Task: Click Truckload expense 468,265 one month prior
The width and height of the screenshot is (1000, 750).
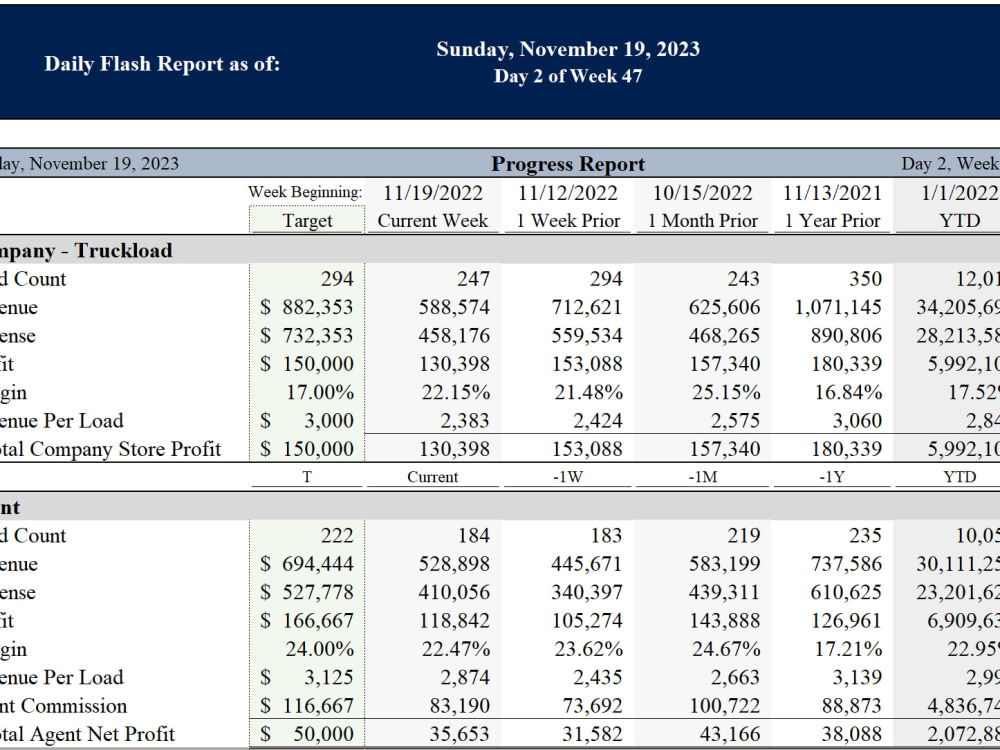Action: [724, 335]
